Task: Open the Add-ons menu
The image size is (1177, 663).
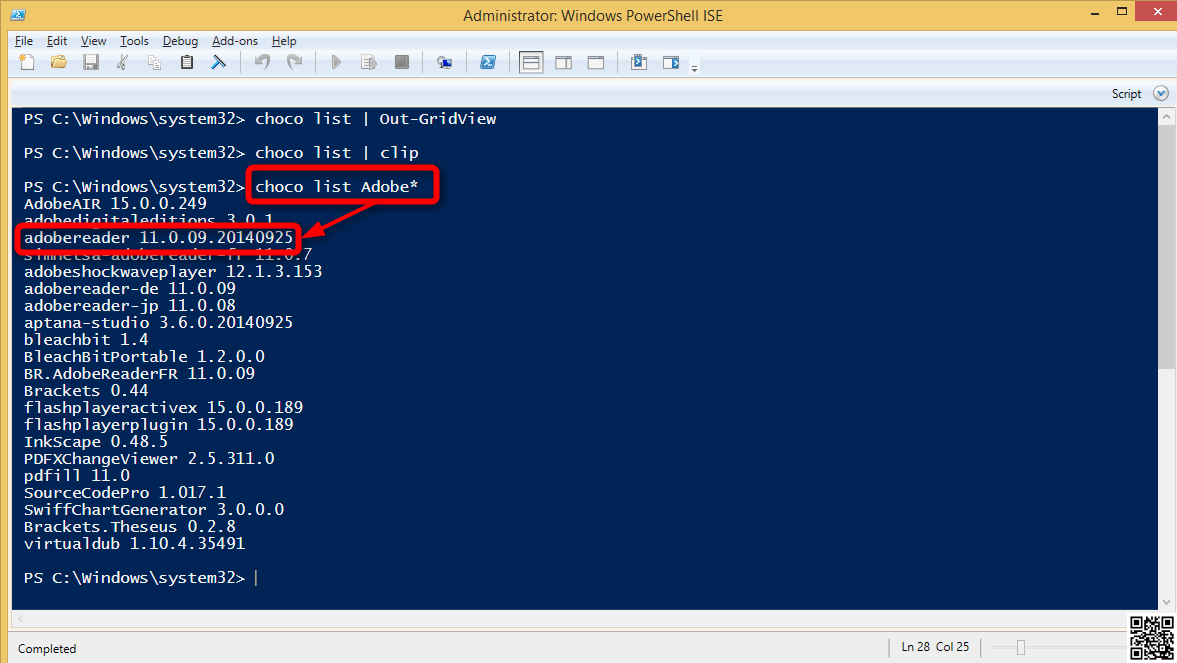Action: pyautogui.click(x=235, y=41)
